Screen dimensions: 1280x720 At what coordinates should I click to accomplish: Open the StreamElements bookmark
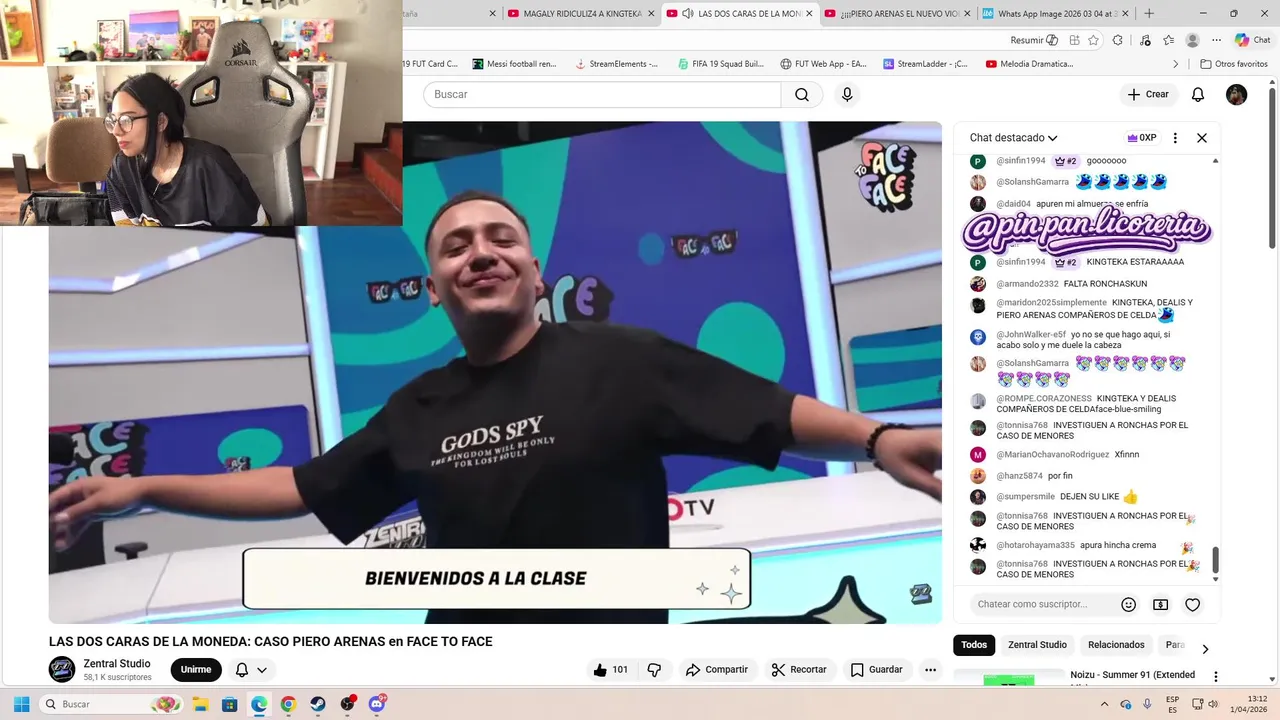pos(617,64)
